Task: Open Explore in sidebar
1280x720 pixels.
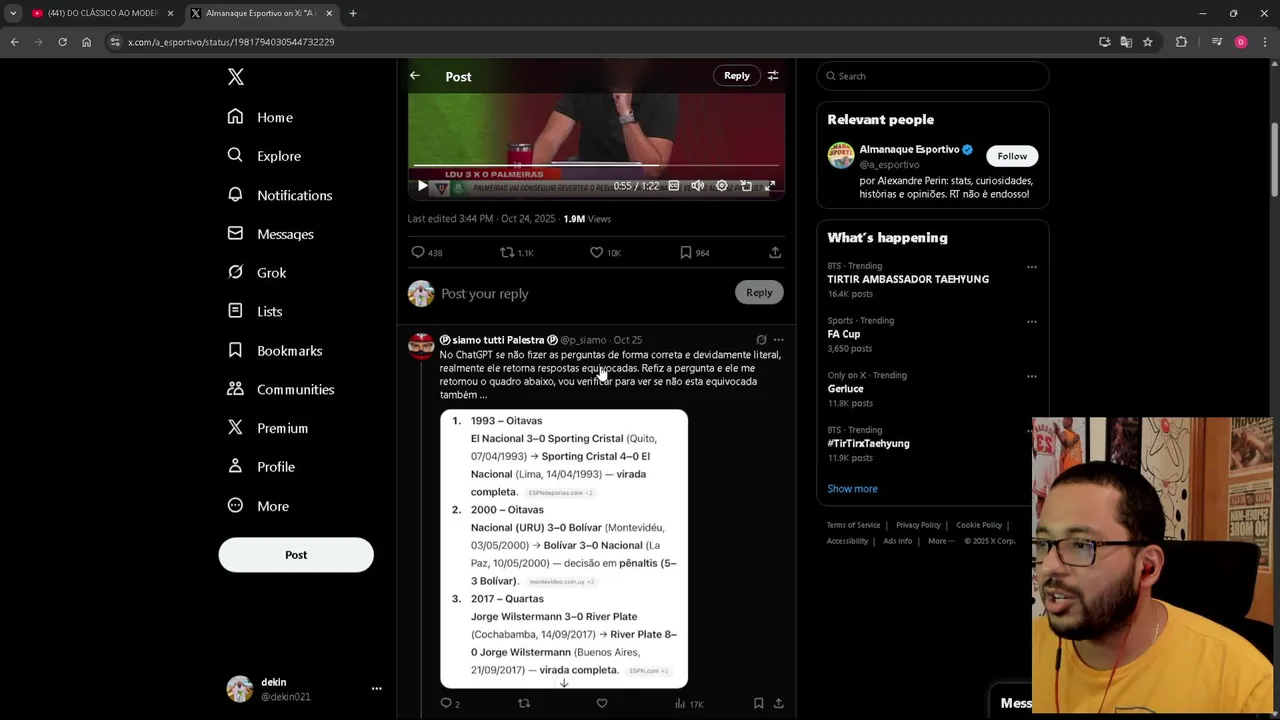Action: pos(264,156)
